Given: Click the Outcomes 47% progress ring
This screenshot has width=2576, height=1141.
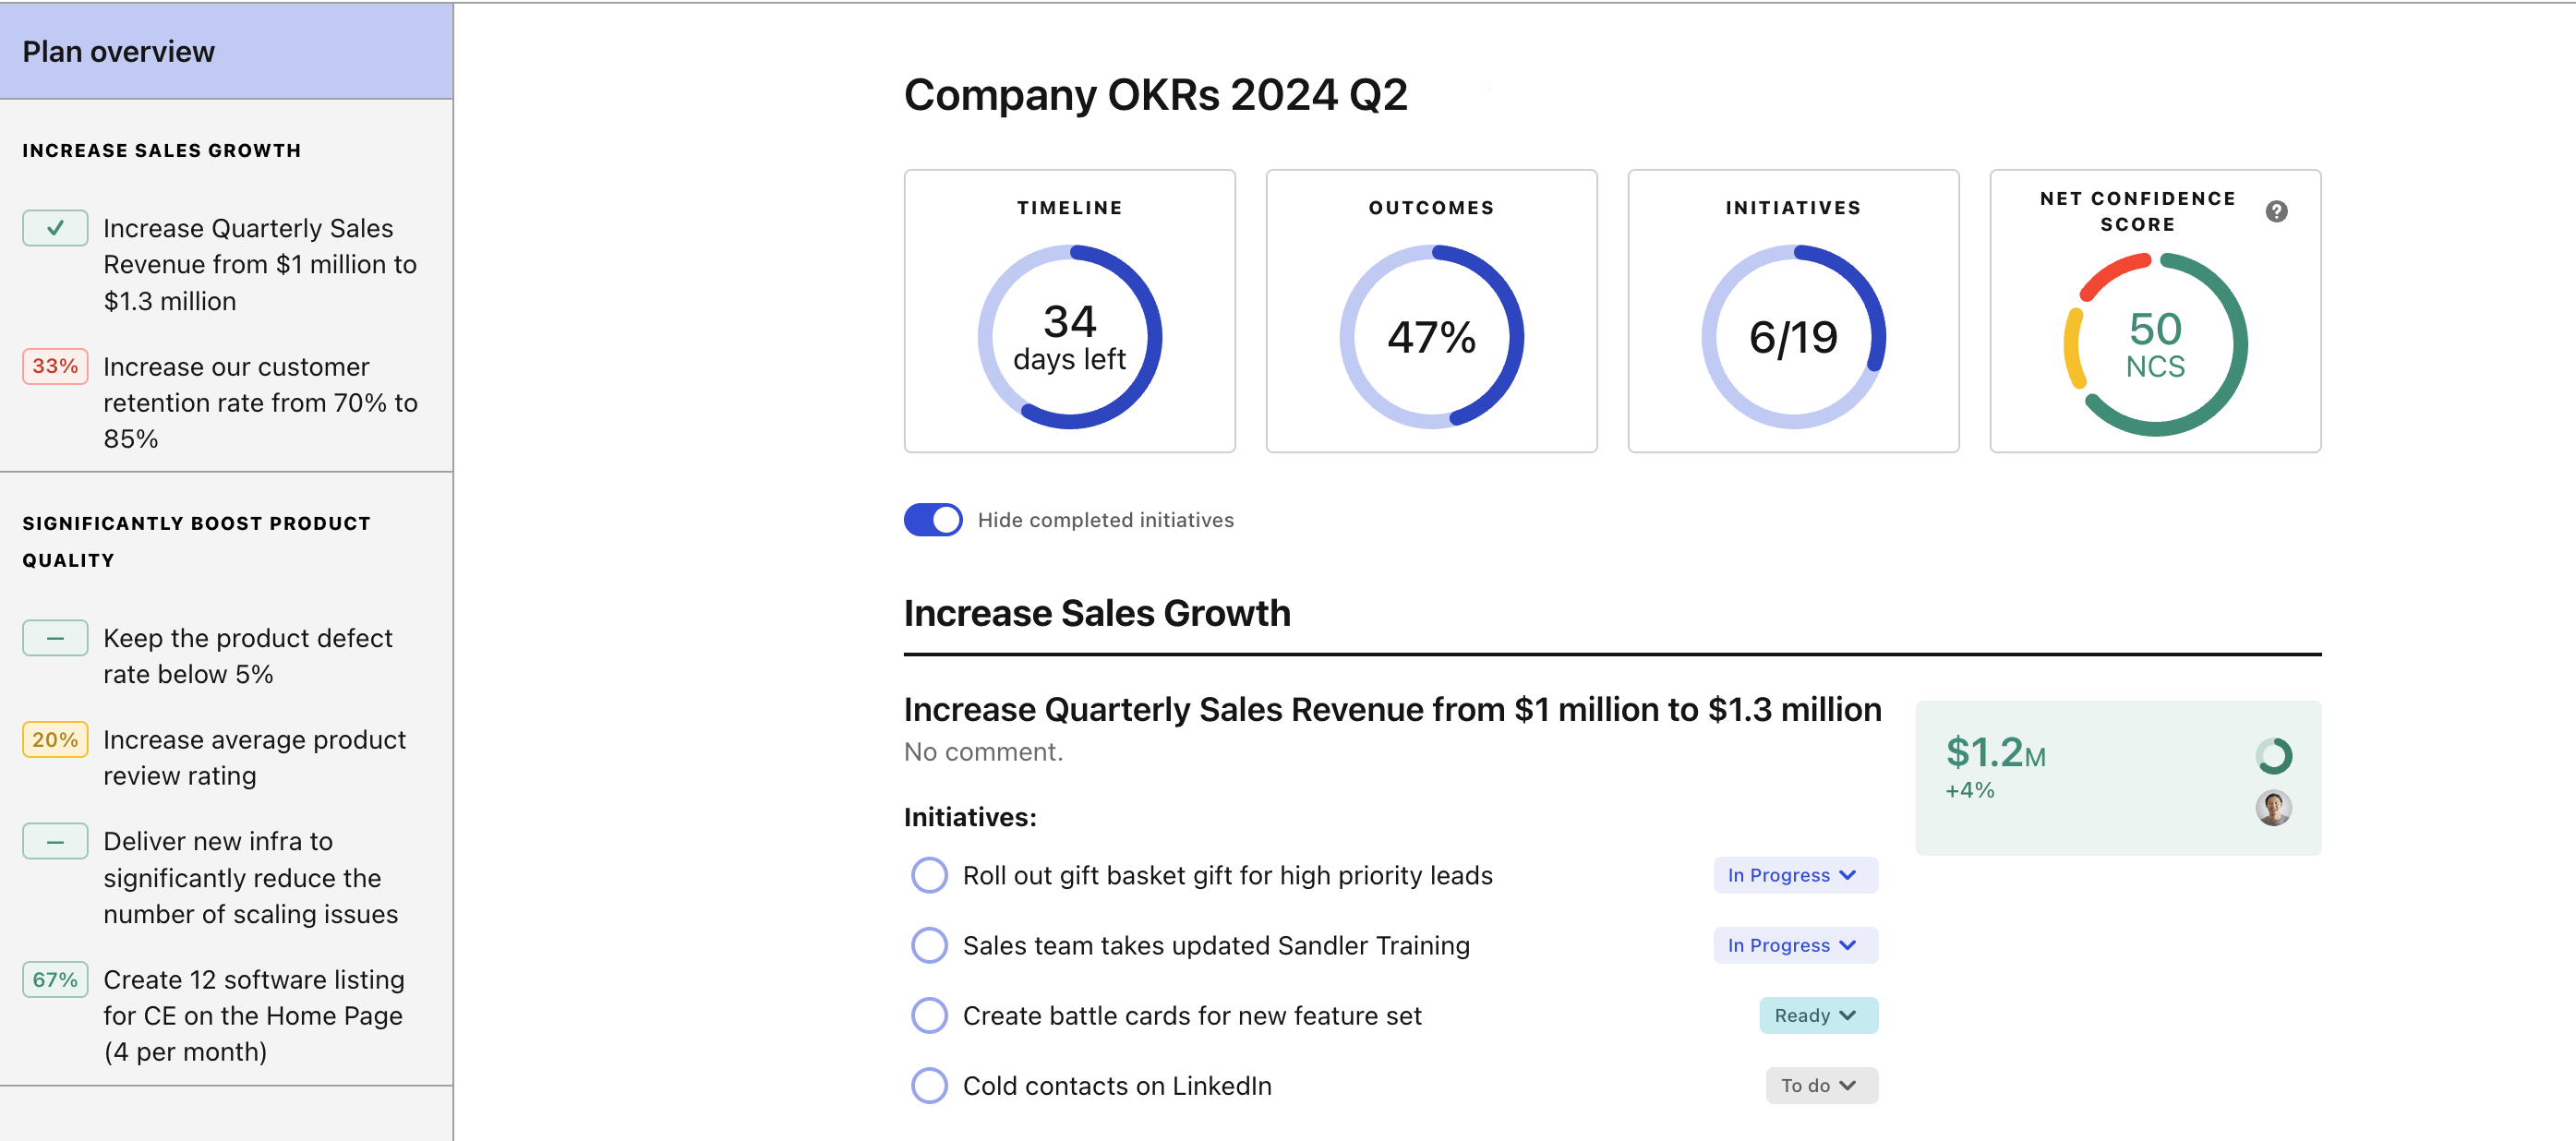Looking at the screenshot, I should (1430, 337).
